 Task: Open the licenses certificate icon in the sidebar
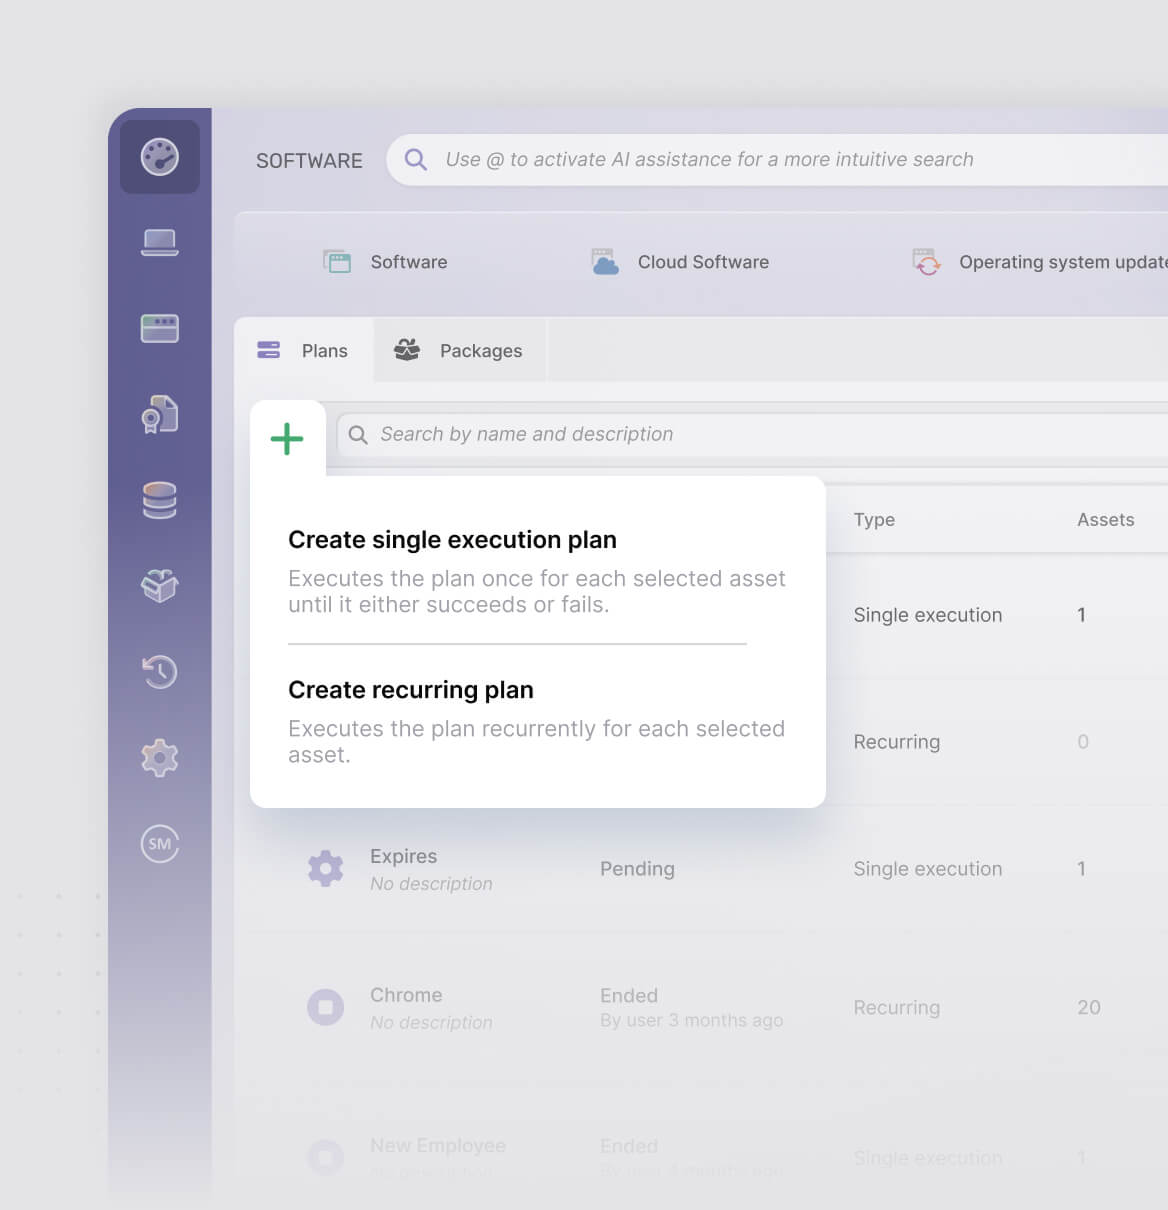point(159,414)
